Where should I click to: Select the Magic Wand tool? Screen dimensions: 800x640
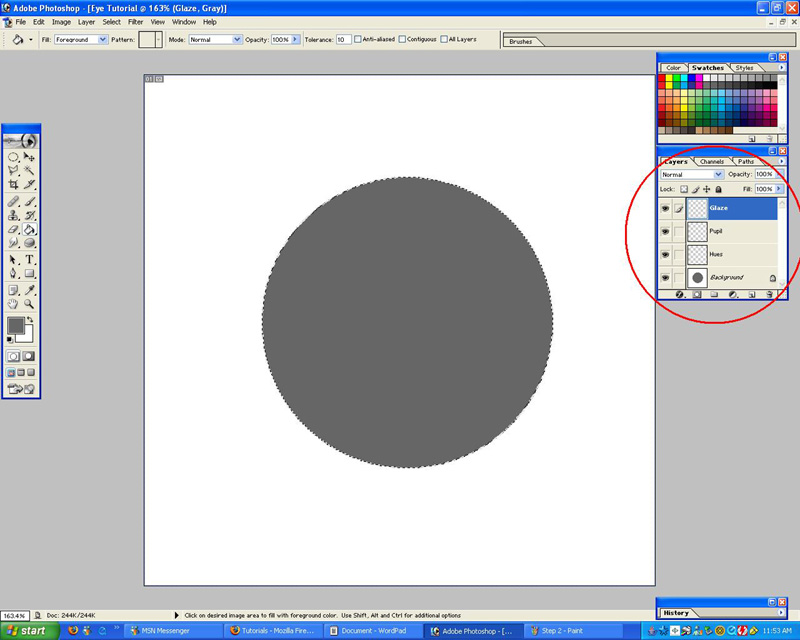pos(30,170)
